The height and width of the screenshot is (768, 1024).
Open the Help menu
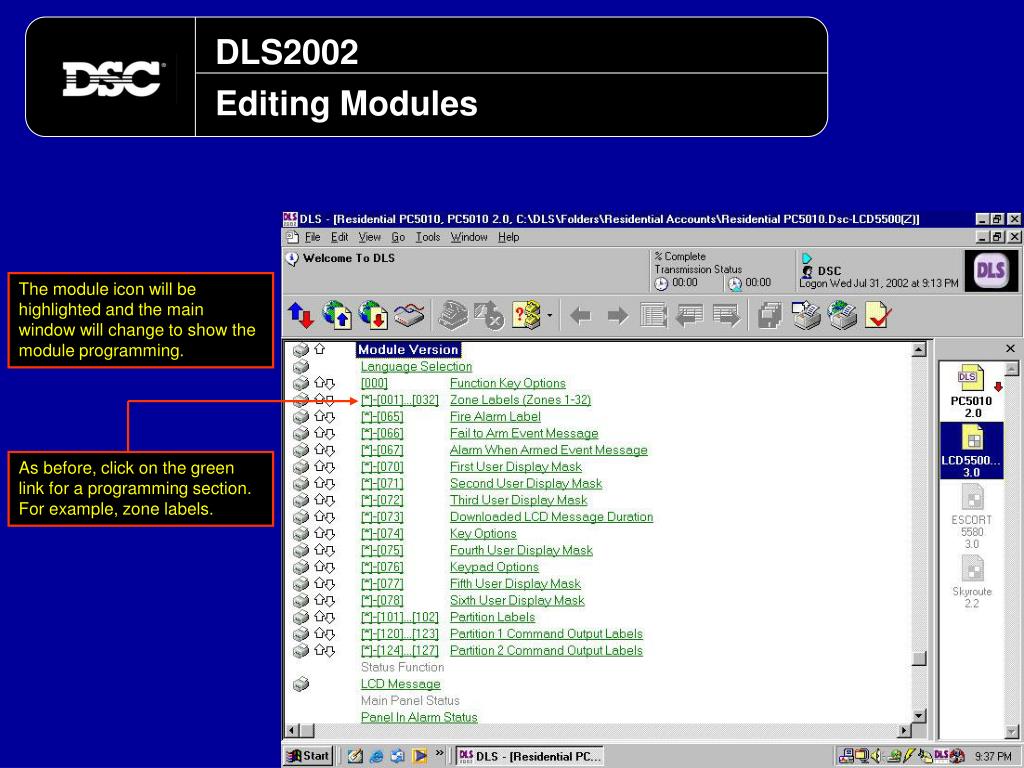[x=509, y=237]
